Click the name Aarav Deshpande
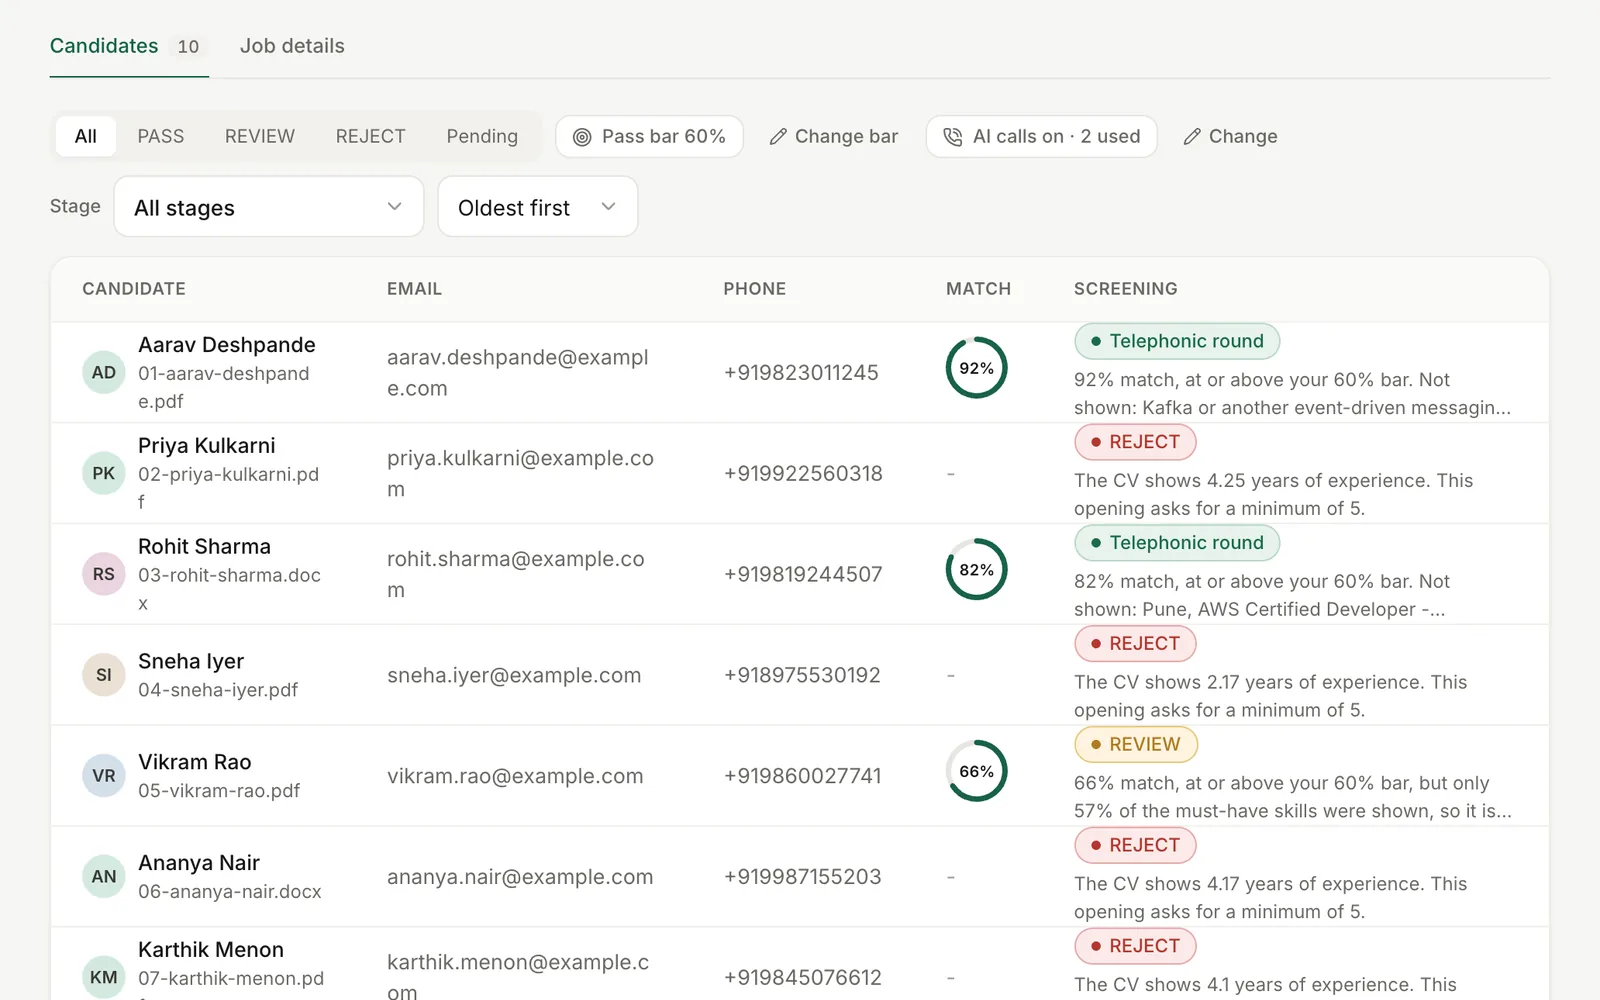This screenshot has width=1600, height=1000. pos(227,345)
